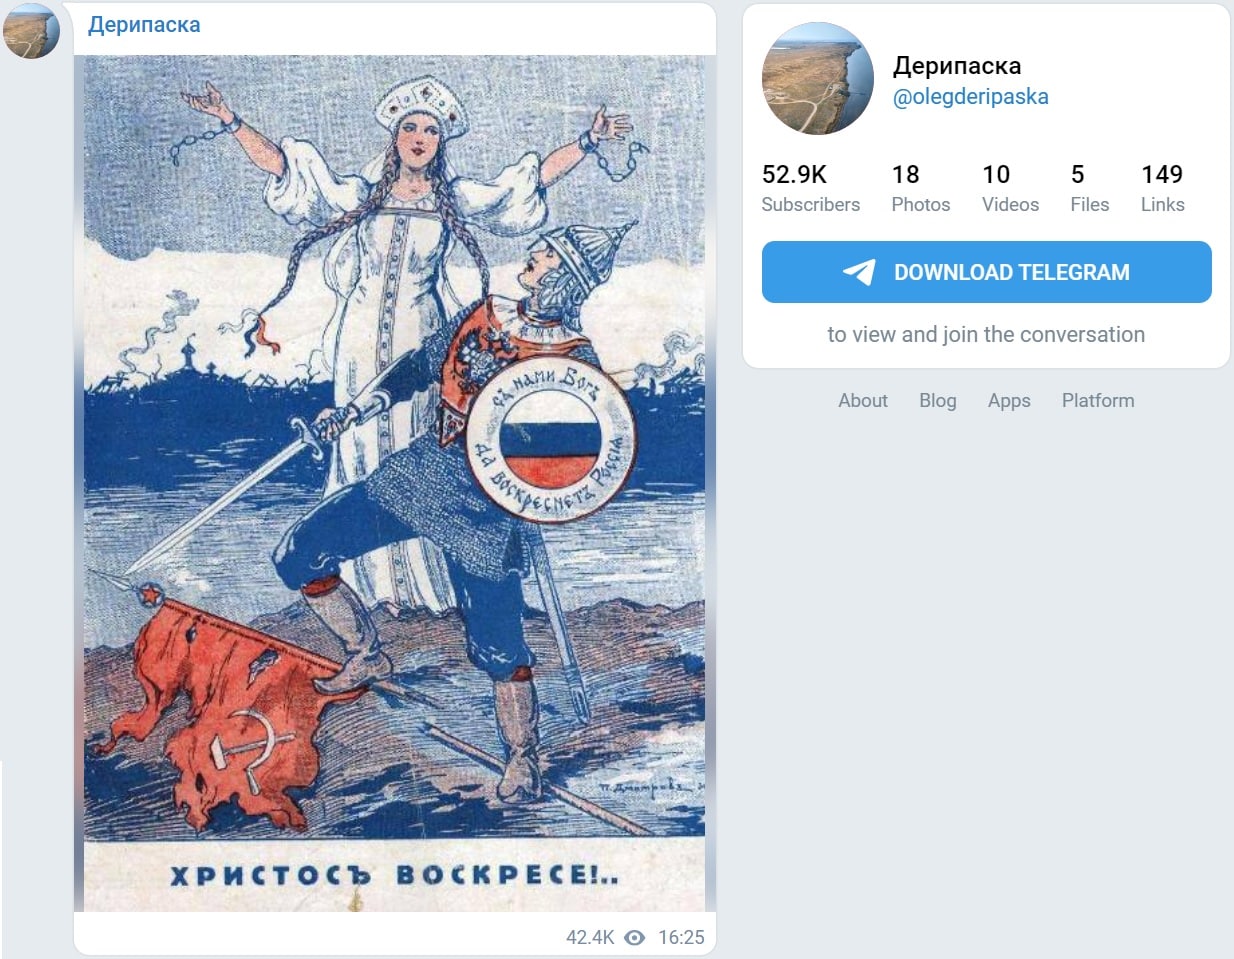
Task: Open the Дерипаска post author link
Action: click(144, 25)
